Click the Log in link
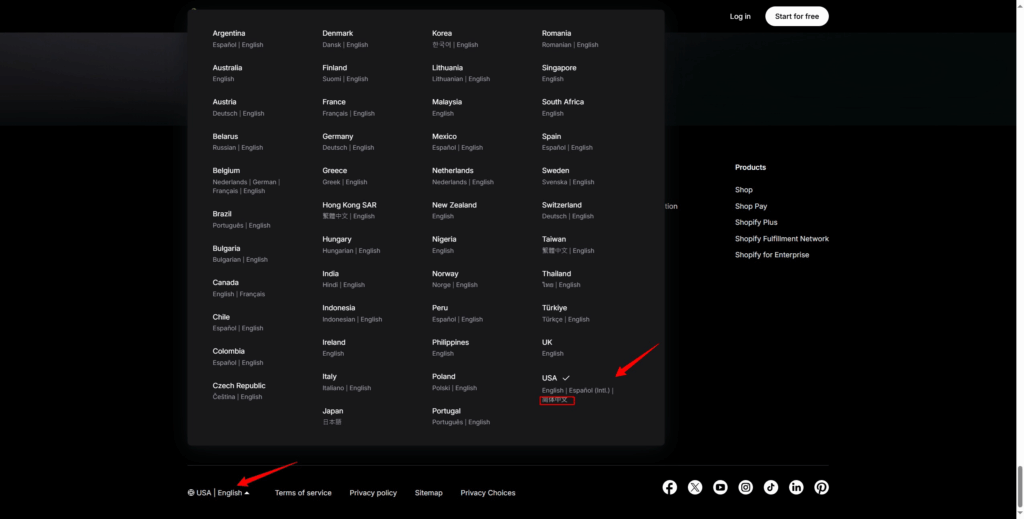The height and width of the screenshot is (519, 1024). point(740,16)
